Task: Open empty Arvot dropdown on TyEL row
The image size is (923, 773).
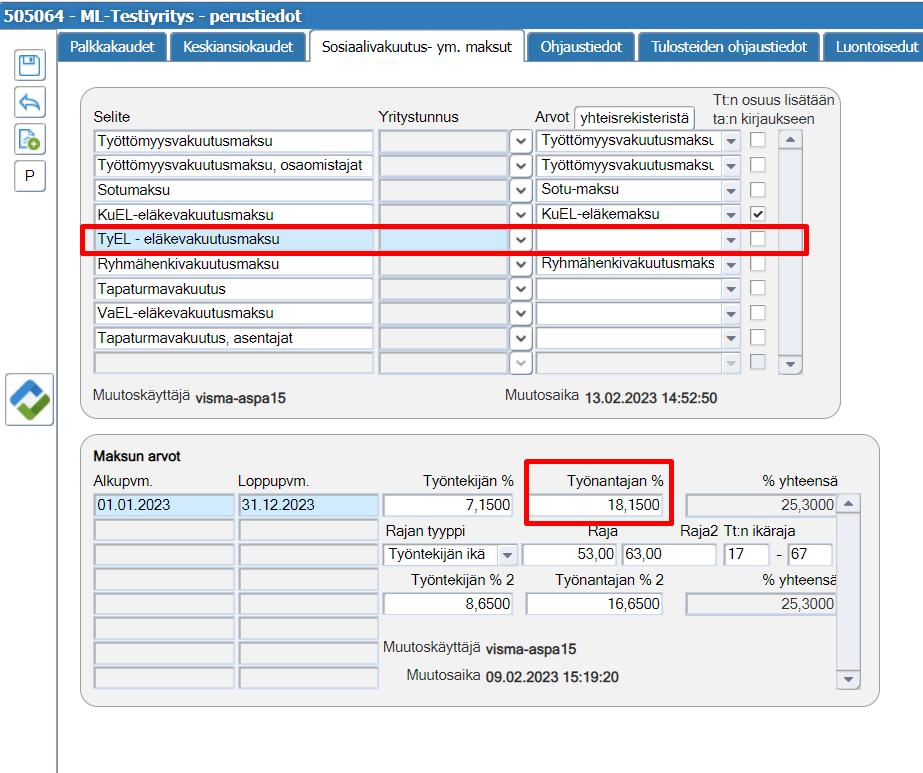Action: point(731,240)
